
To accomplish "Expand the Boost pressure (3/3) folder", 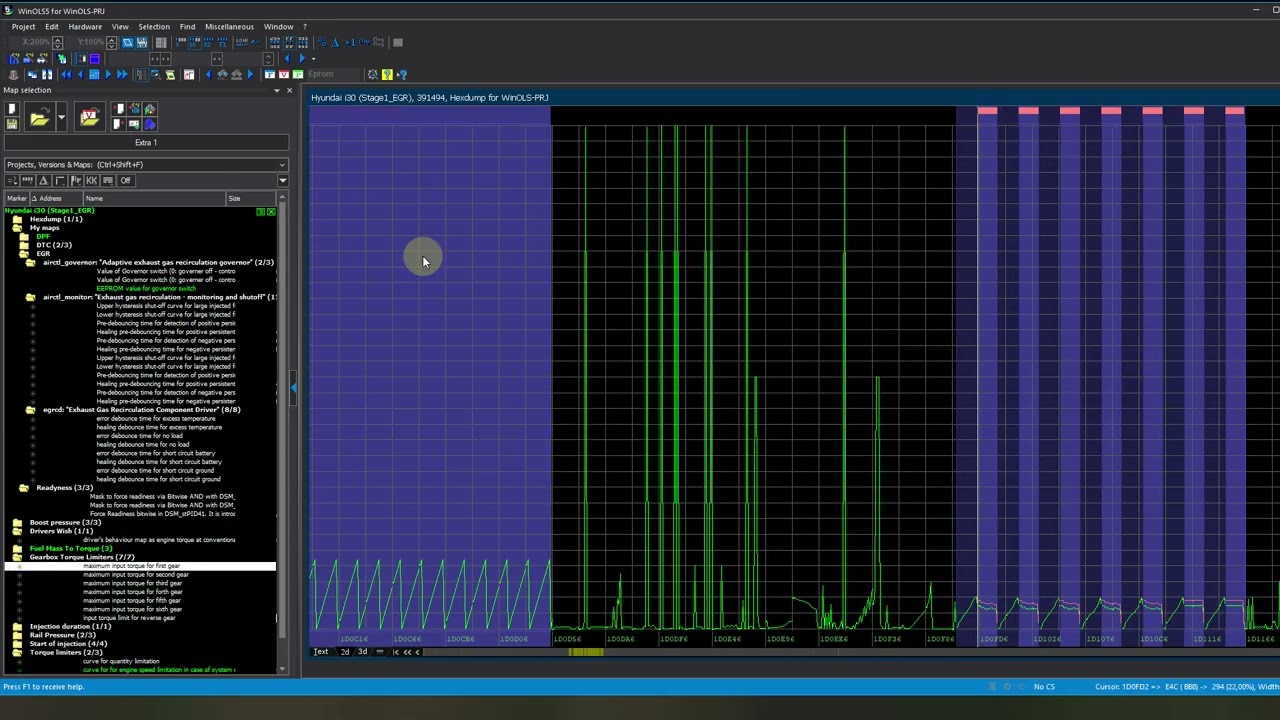I will (x=17, y=522).
